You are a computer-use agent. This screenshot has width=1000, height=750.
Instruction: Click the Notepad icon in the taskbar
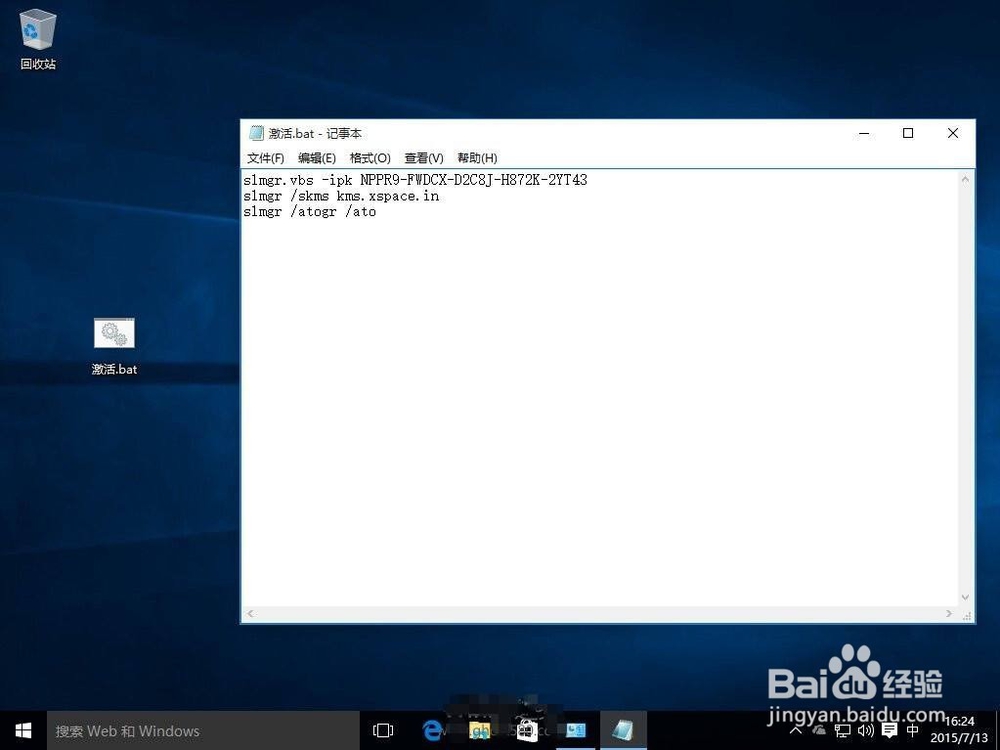coord(623,730)
